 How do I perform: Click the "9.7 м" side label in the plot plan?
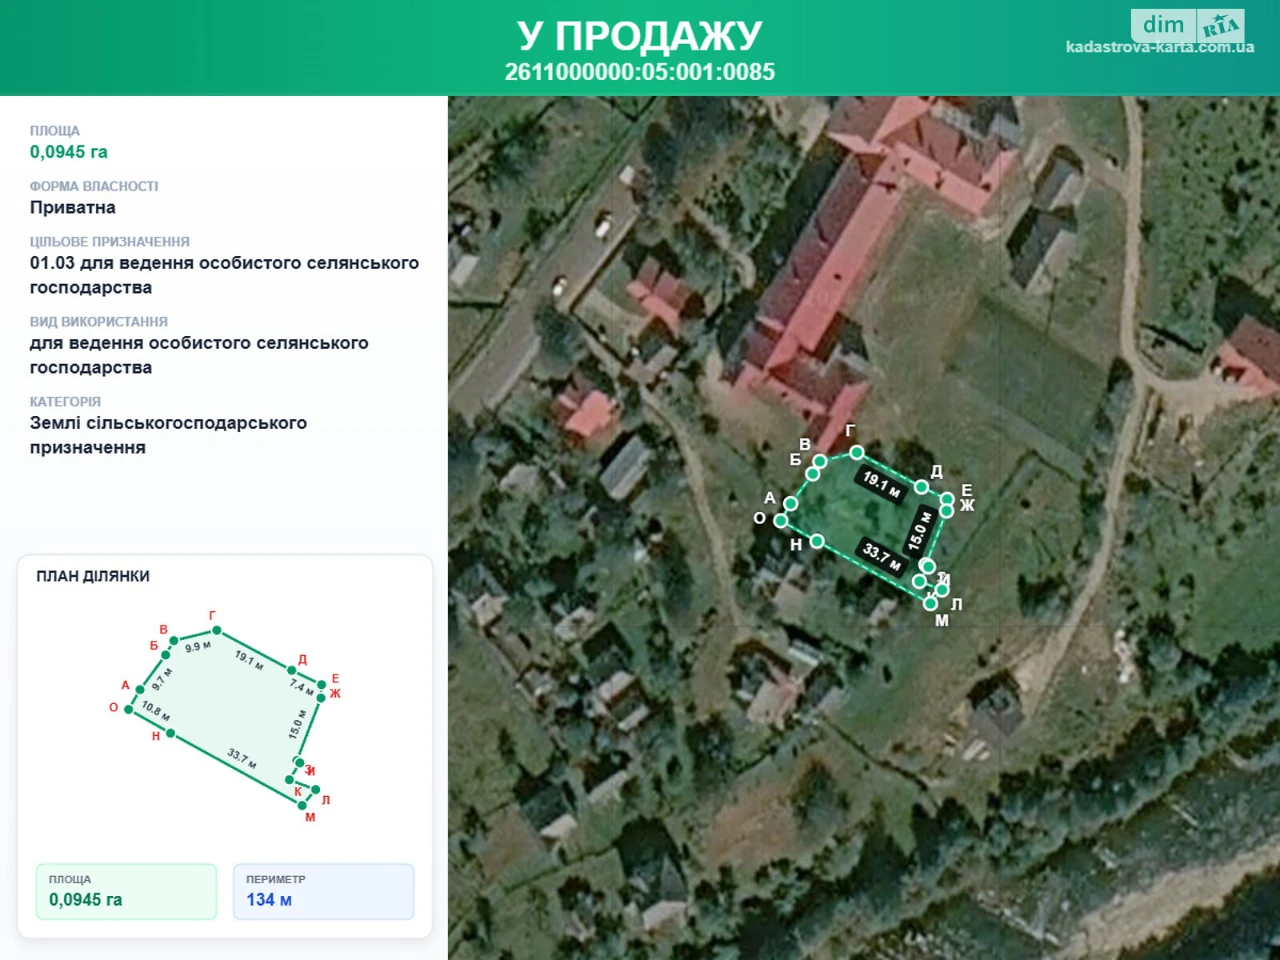[162, 680]
